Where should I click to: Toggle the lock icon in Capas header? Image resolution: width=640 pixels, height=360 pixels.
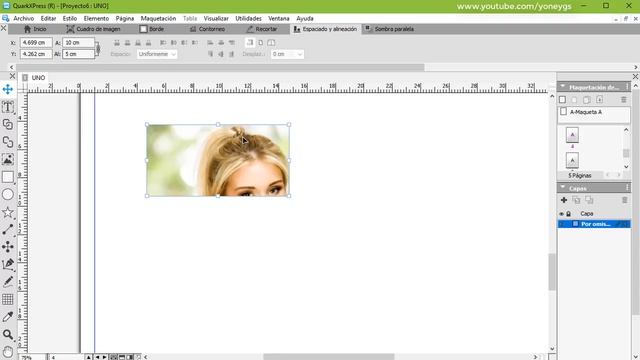pyautogui.click(x=569, y=214)
